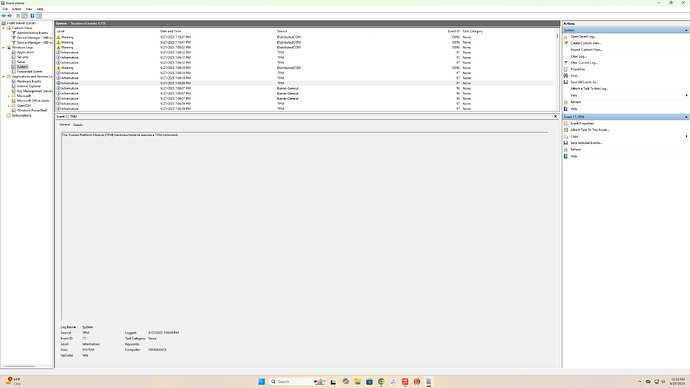
Task: Open the Application log in the tree
Action: click(25, 52)
